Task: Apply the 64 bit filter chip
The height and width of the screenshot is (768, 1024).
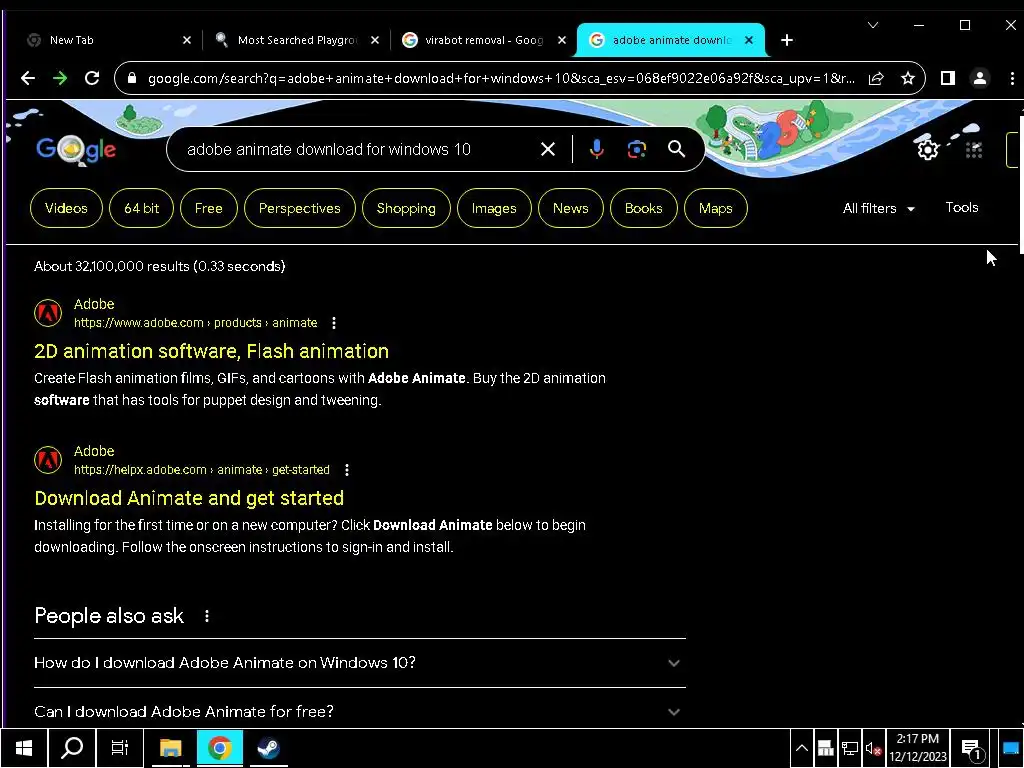Action: [141, 208]
